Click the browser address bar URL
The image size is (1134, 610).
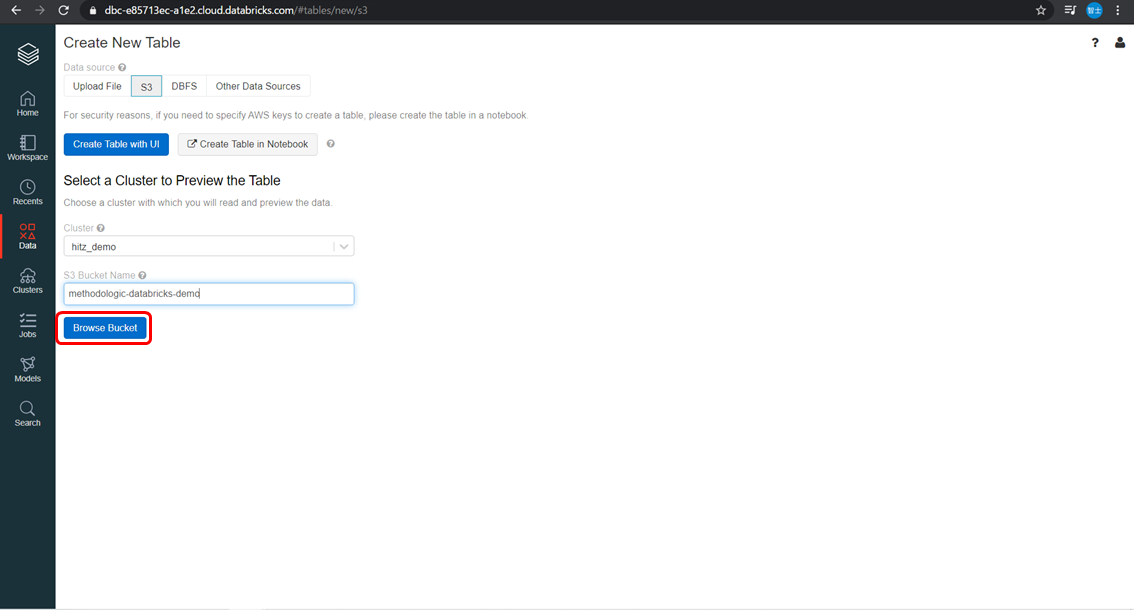pos(236,10)
